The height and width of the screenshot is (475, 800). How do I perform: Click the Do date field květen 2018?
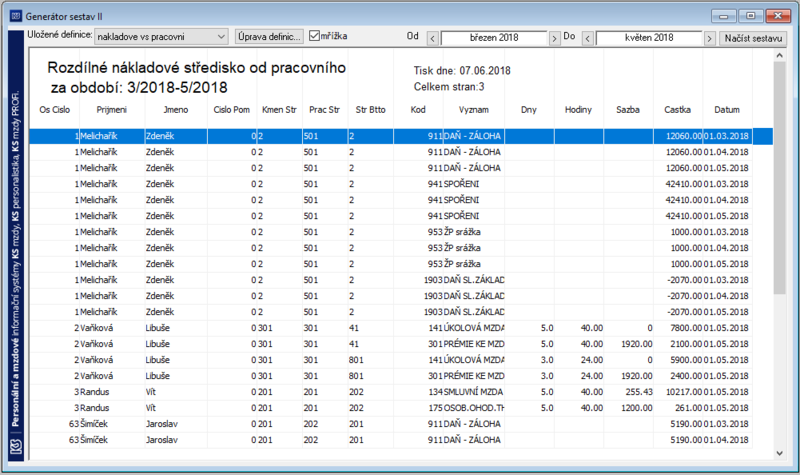coord(649,38)
